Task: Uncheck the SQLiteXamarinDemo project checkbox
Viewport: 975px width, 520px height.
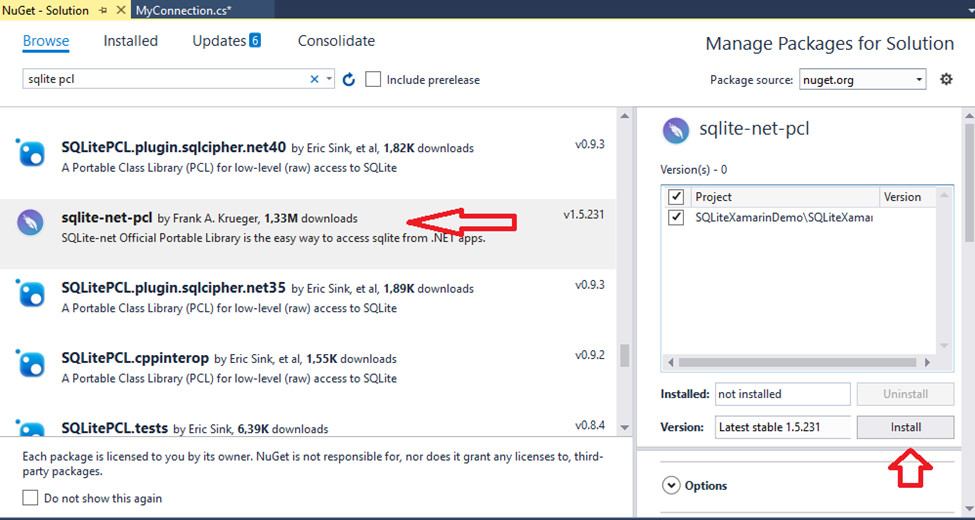Action: 675,218
